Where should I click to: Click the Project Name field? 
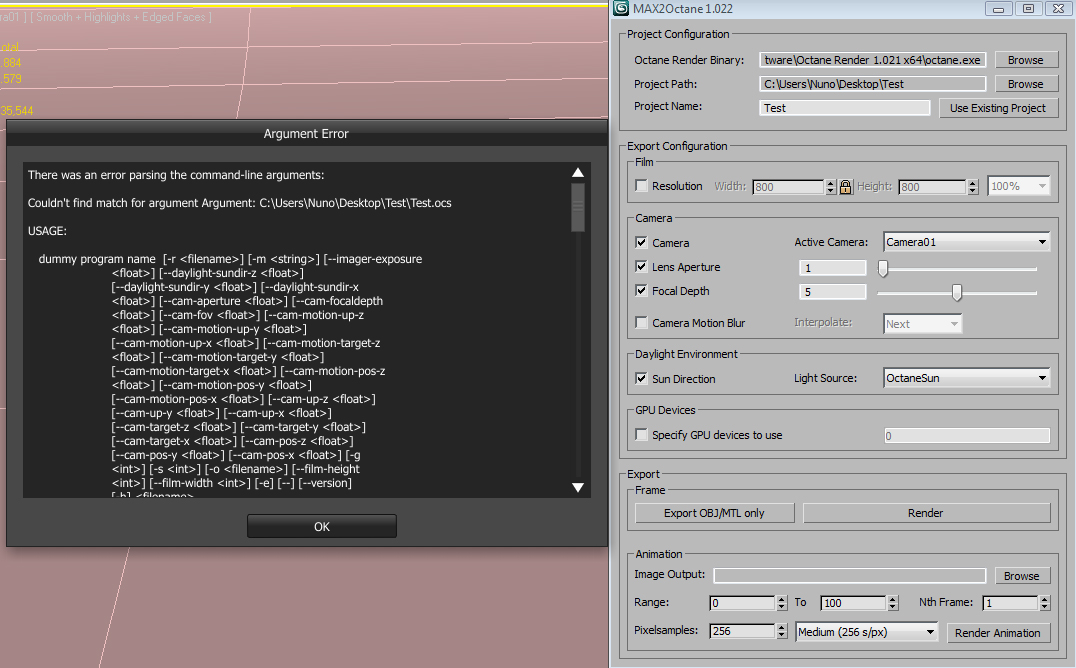(844, 108)
